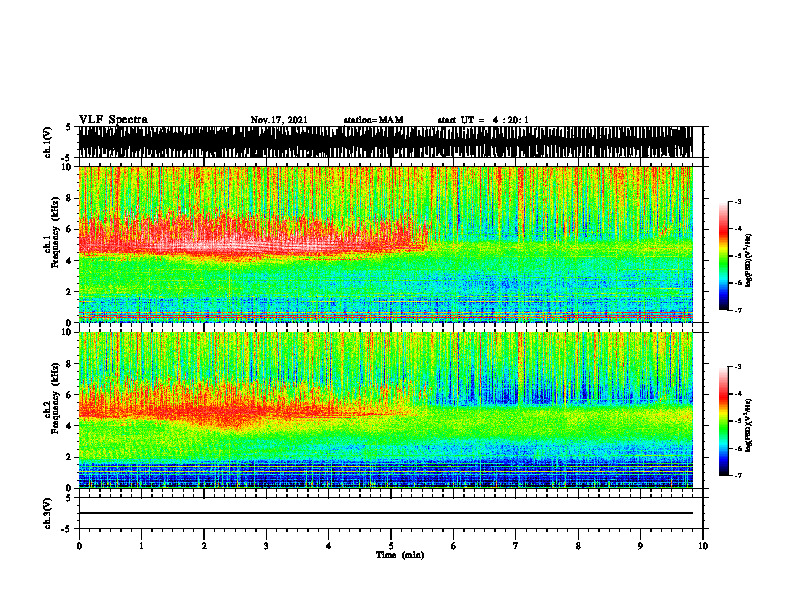Click the "10" tick on ch.2 frequency axis
792x612 pixels.
click(68, 333)
